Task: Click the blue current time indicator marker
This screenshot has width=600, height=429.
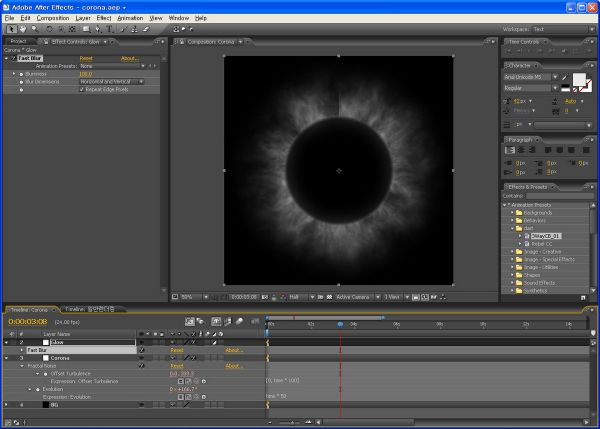Action: click(x=340, y=325)
